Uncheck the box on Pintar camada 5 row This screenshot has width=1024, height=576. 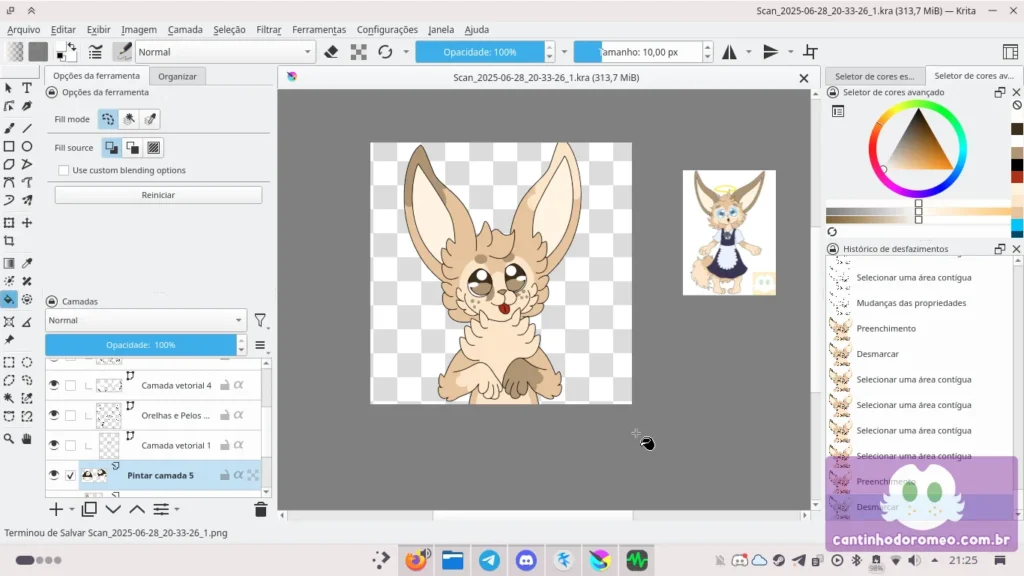[71, 475]
